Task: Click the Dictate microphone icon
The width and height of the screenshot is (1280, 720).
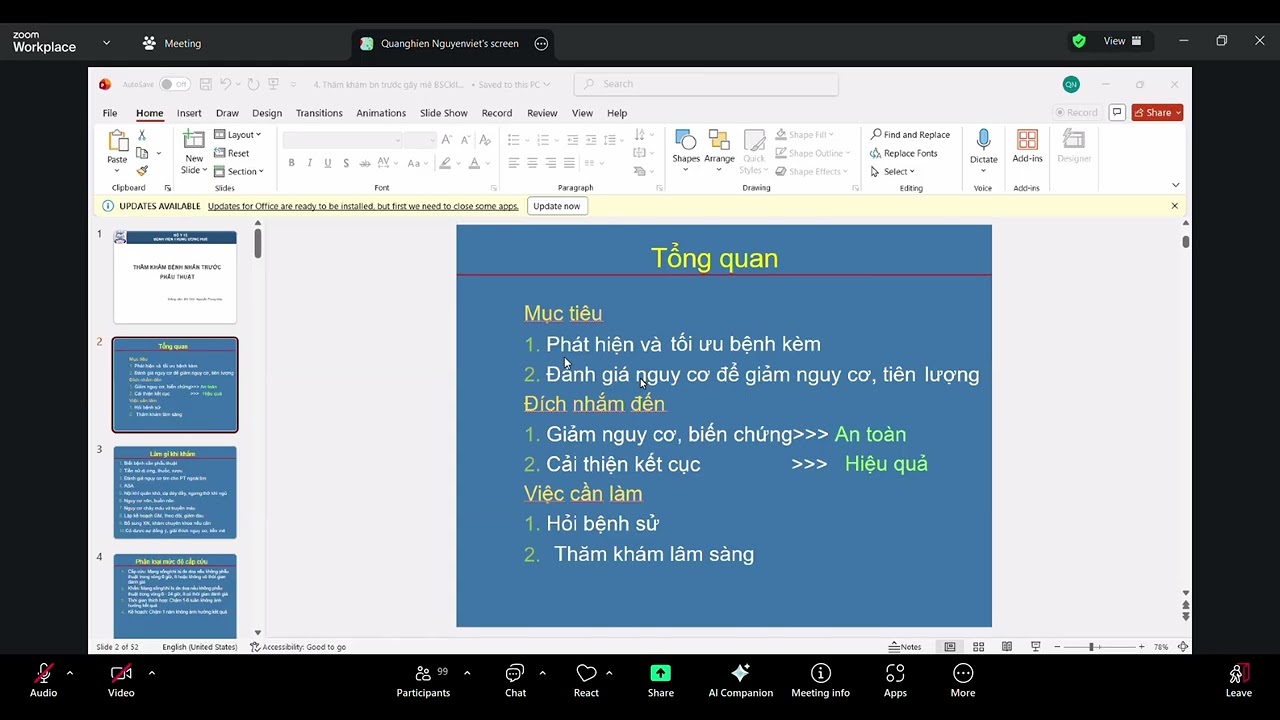Action: [983, 140]
